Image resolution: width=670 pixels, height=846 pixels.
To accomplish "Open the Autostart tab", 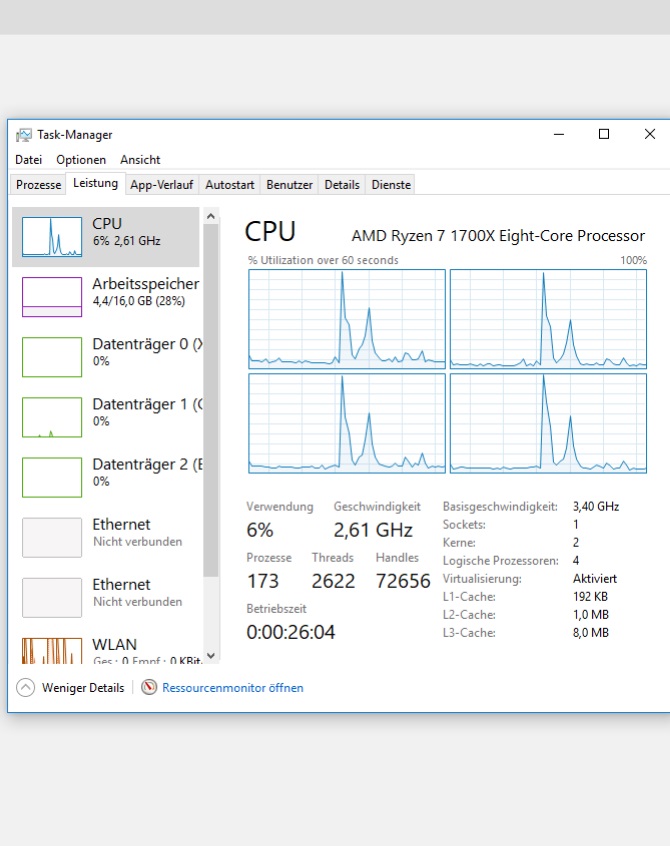I will coord(229,185).
